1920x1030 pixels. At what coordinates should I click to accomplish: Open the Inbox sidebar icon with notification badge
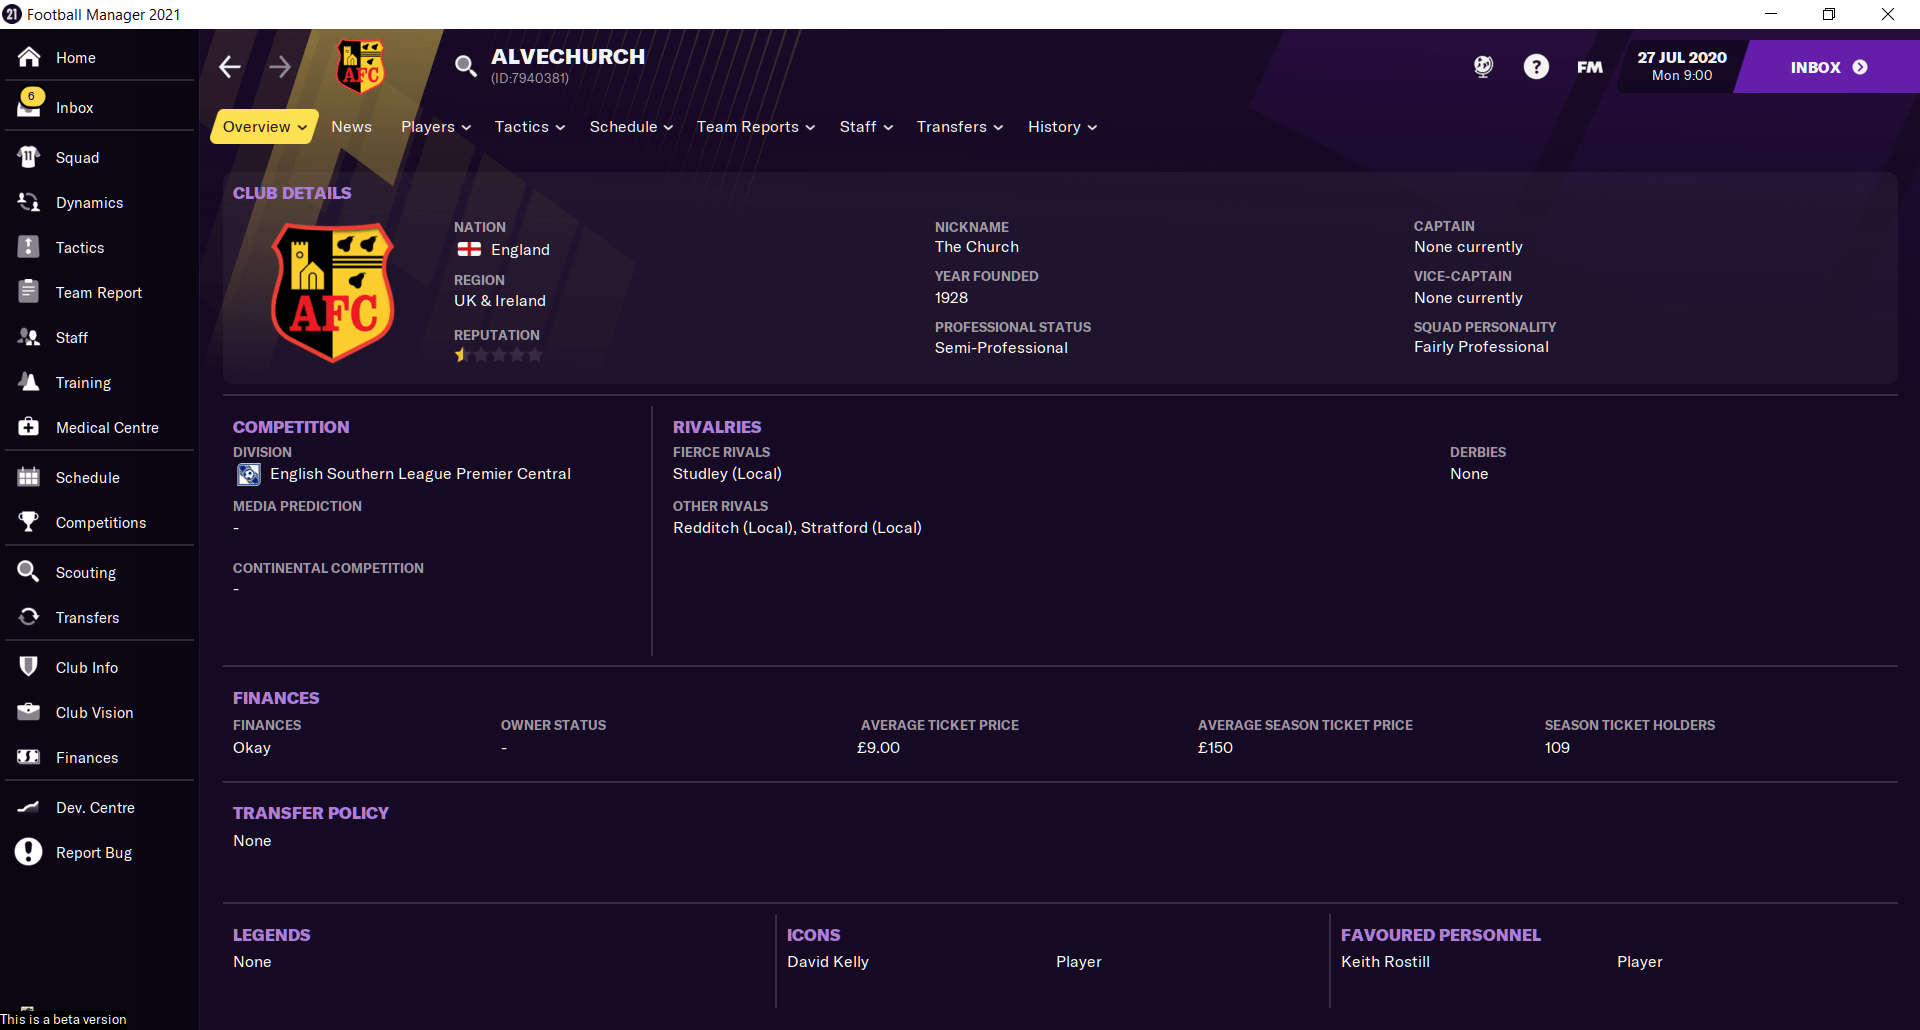[29, 104]
